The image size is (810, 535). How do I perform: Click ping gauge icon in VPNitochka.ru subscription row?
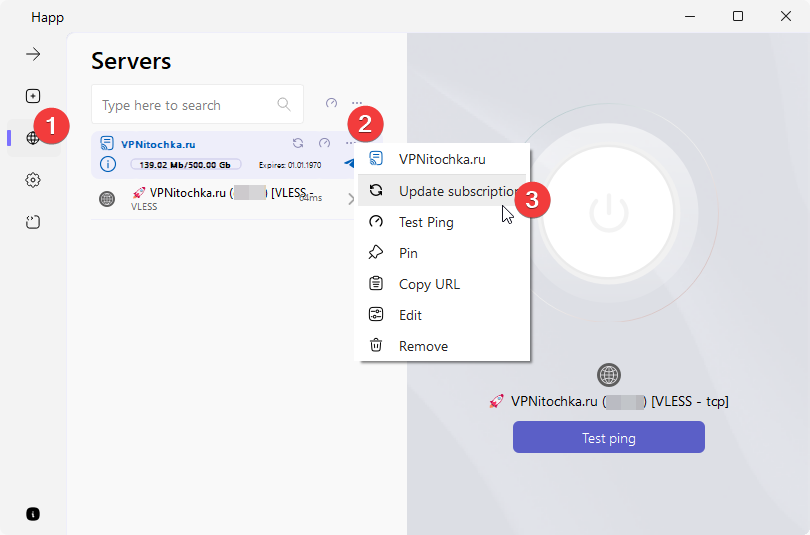pyautogui.click(x=324, y=143)
